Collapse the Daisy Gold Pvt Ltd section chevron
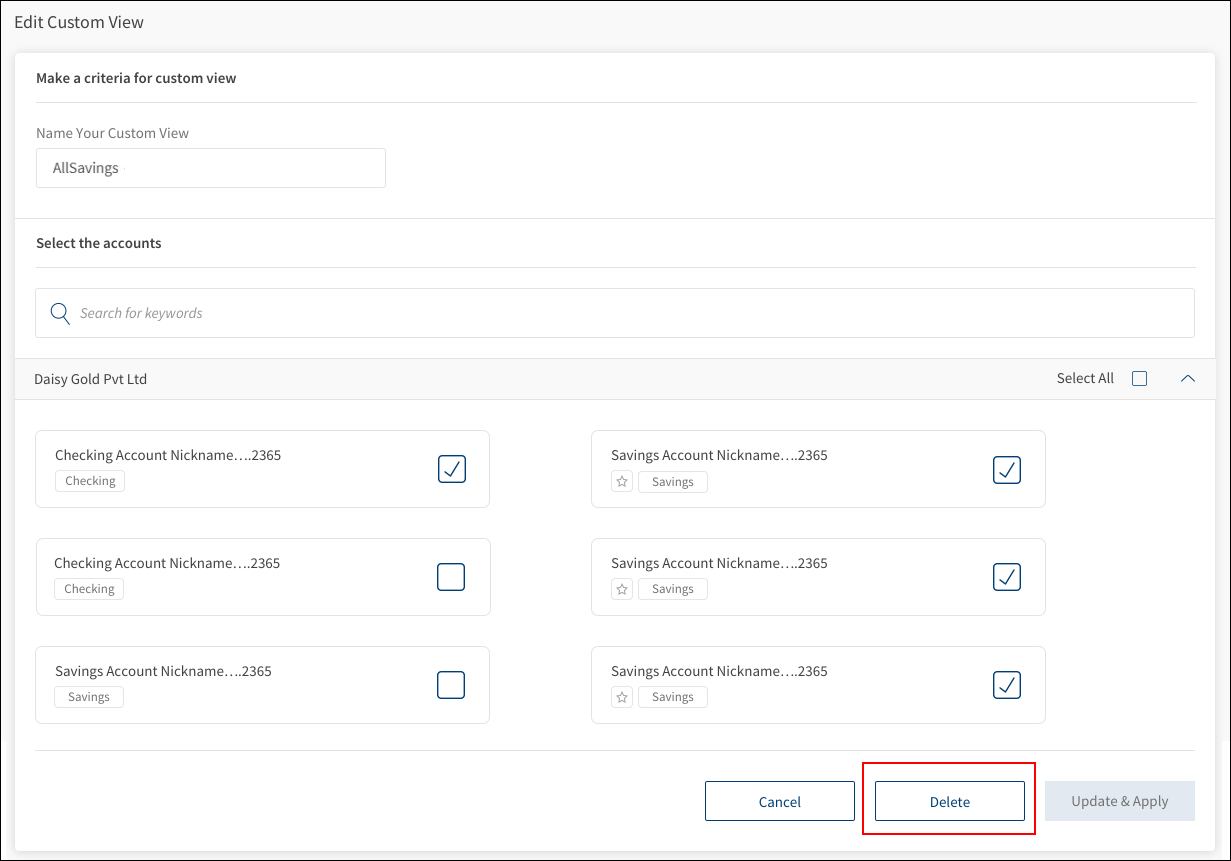1231x861 pixels. click(x=1188, y=379)
